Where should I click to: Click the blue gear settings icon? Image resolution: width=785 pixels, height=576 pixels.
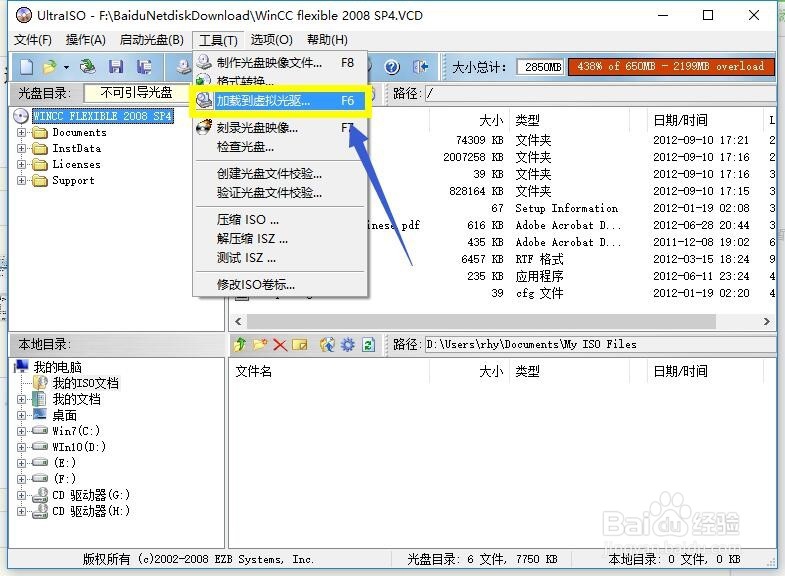coord(347,344)
